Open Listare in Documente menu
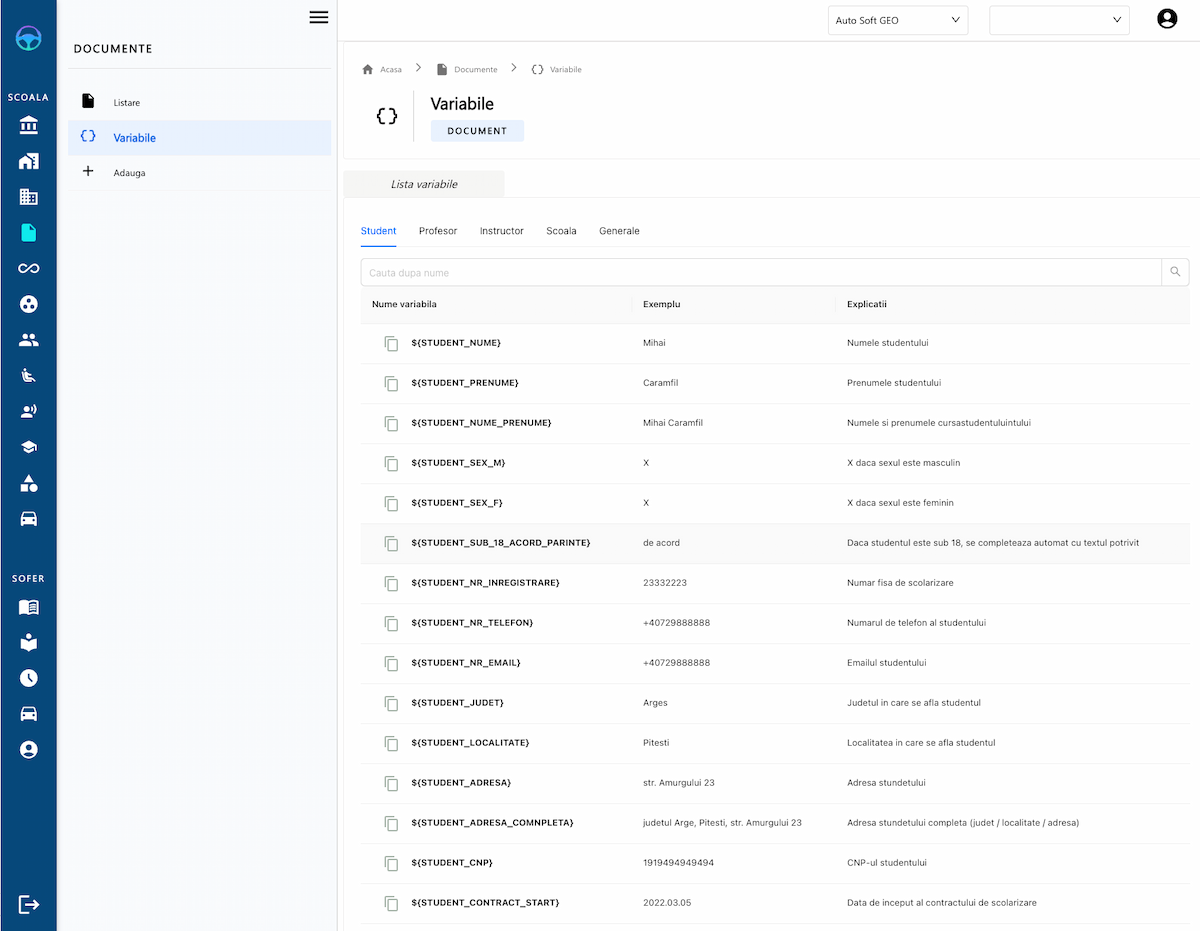Viewport: 1200px width, 931px height. [127, 103]
